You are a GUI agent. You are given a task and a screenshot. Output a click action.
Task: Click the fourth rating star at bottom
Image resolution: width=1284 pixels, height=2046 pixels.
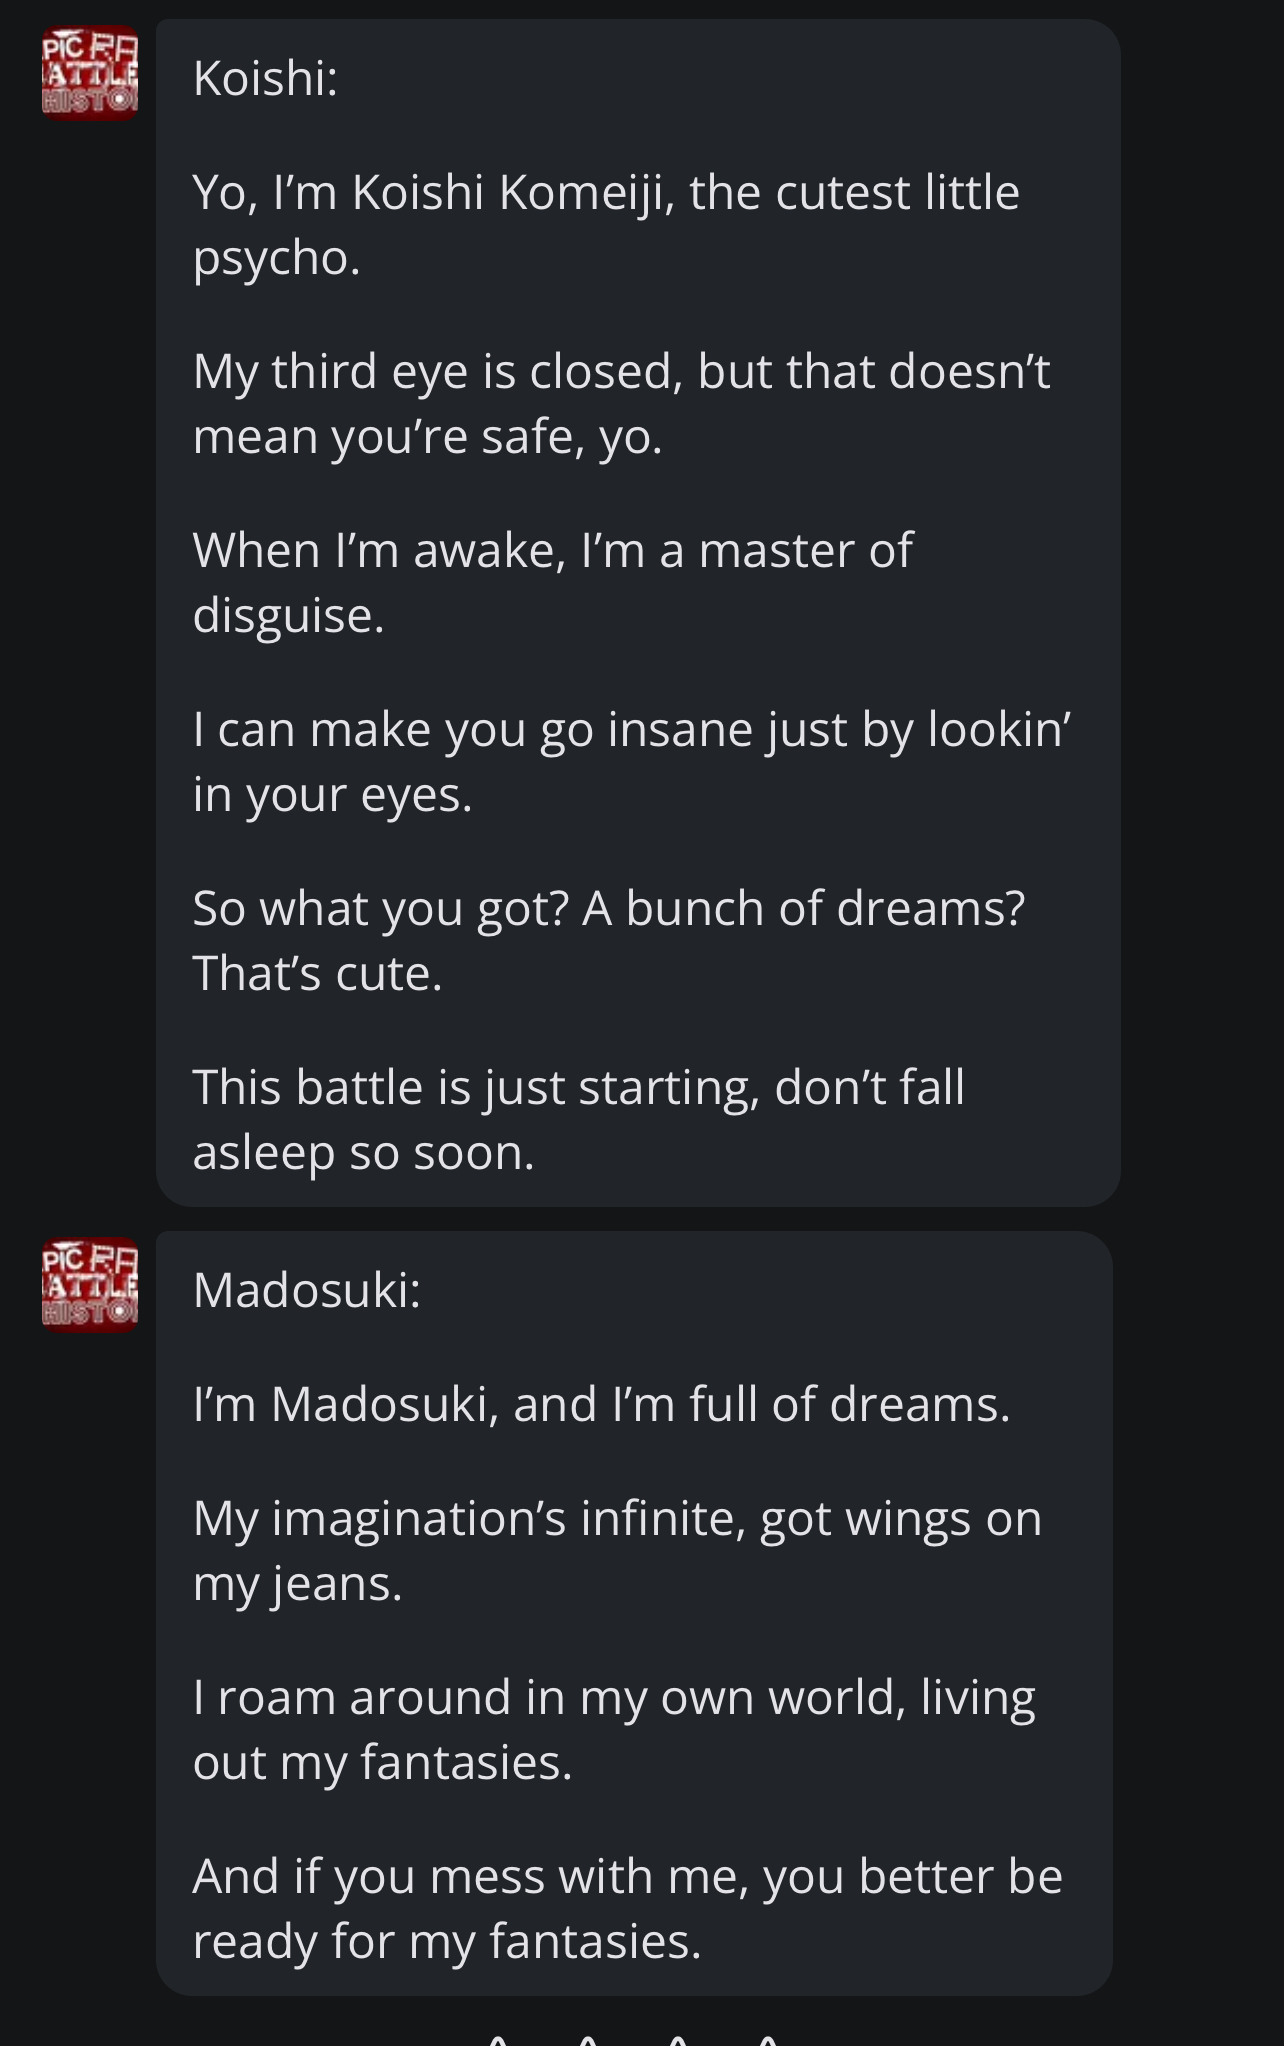[768, 2038]
